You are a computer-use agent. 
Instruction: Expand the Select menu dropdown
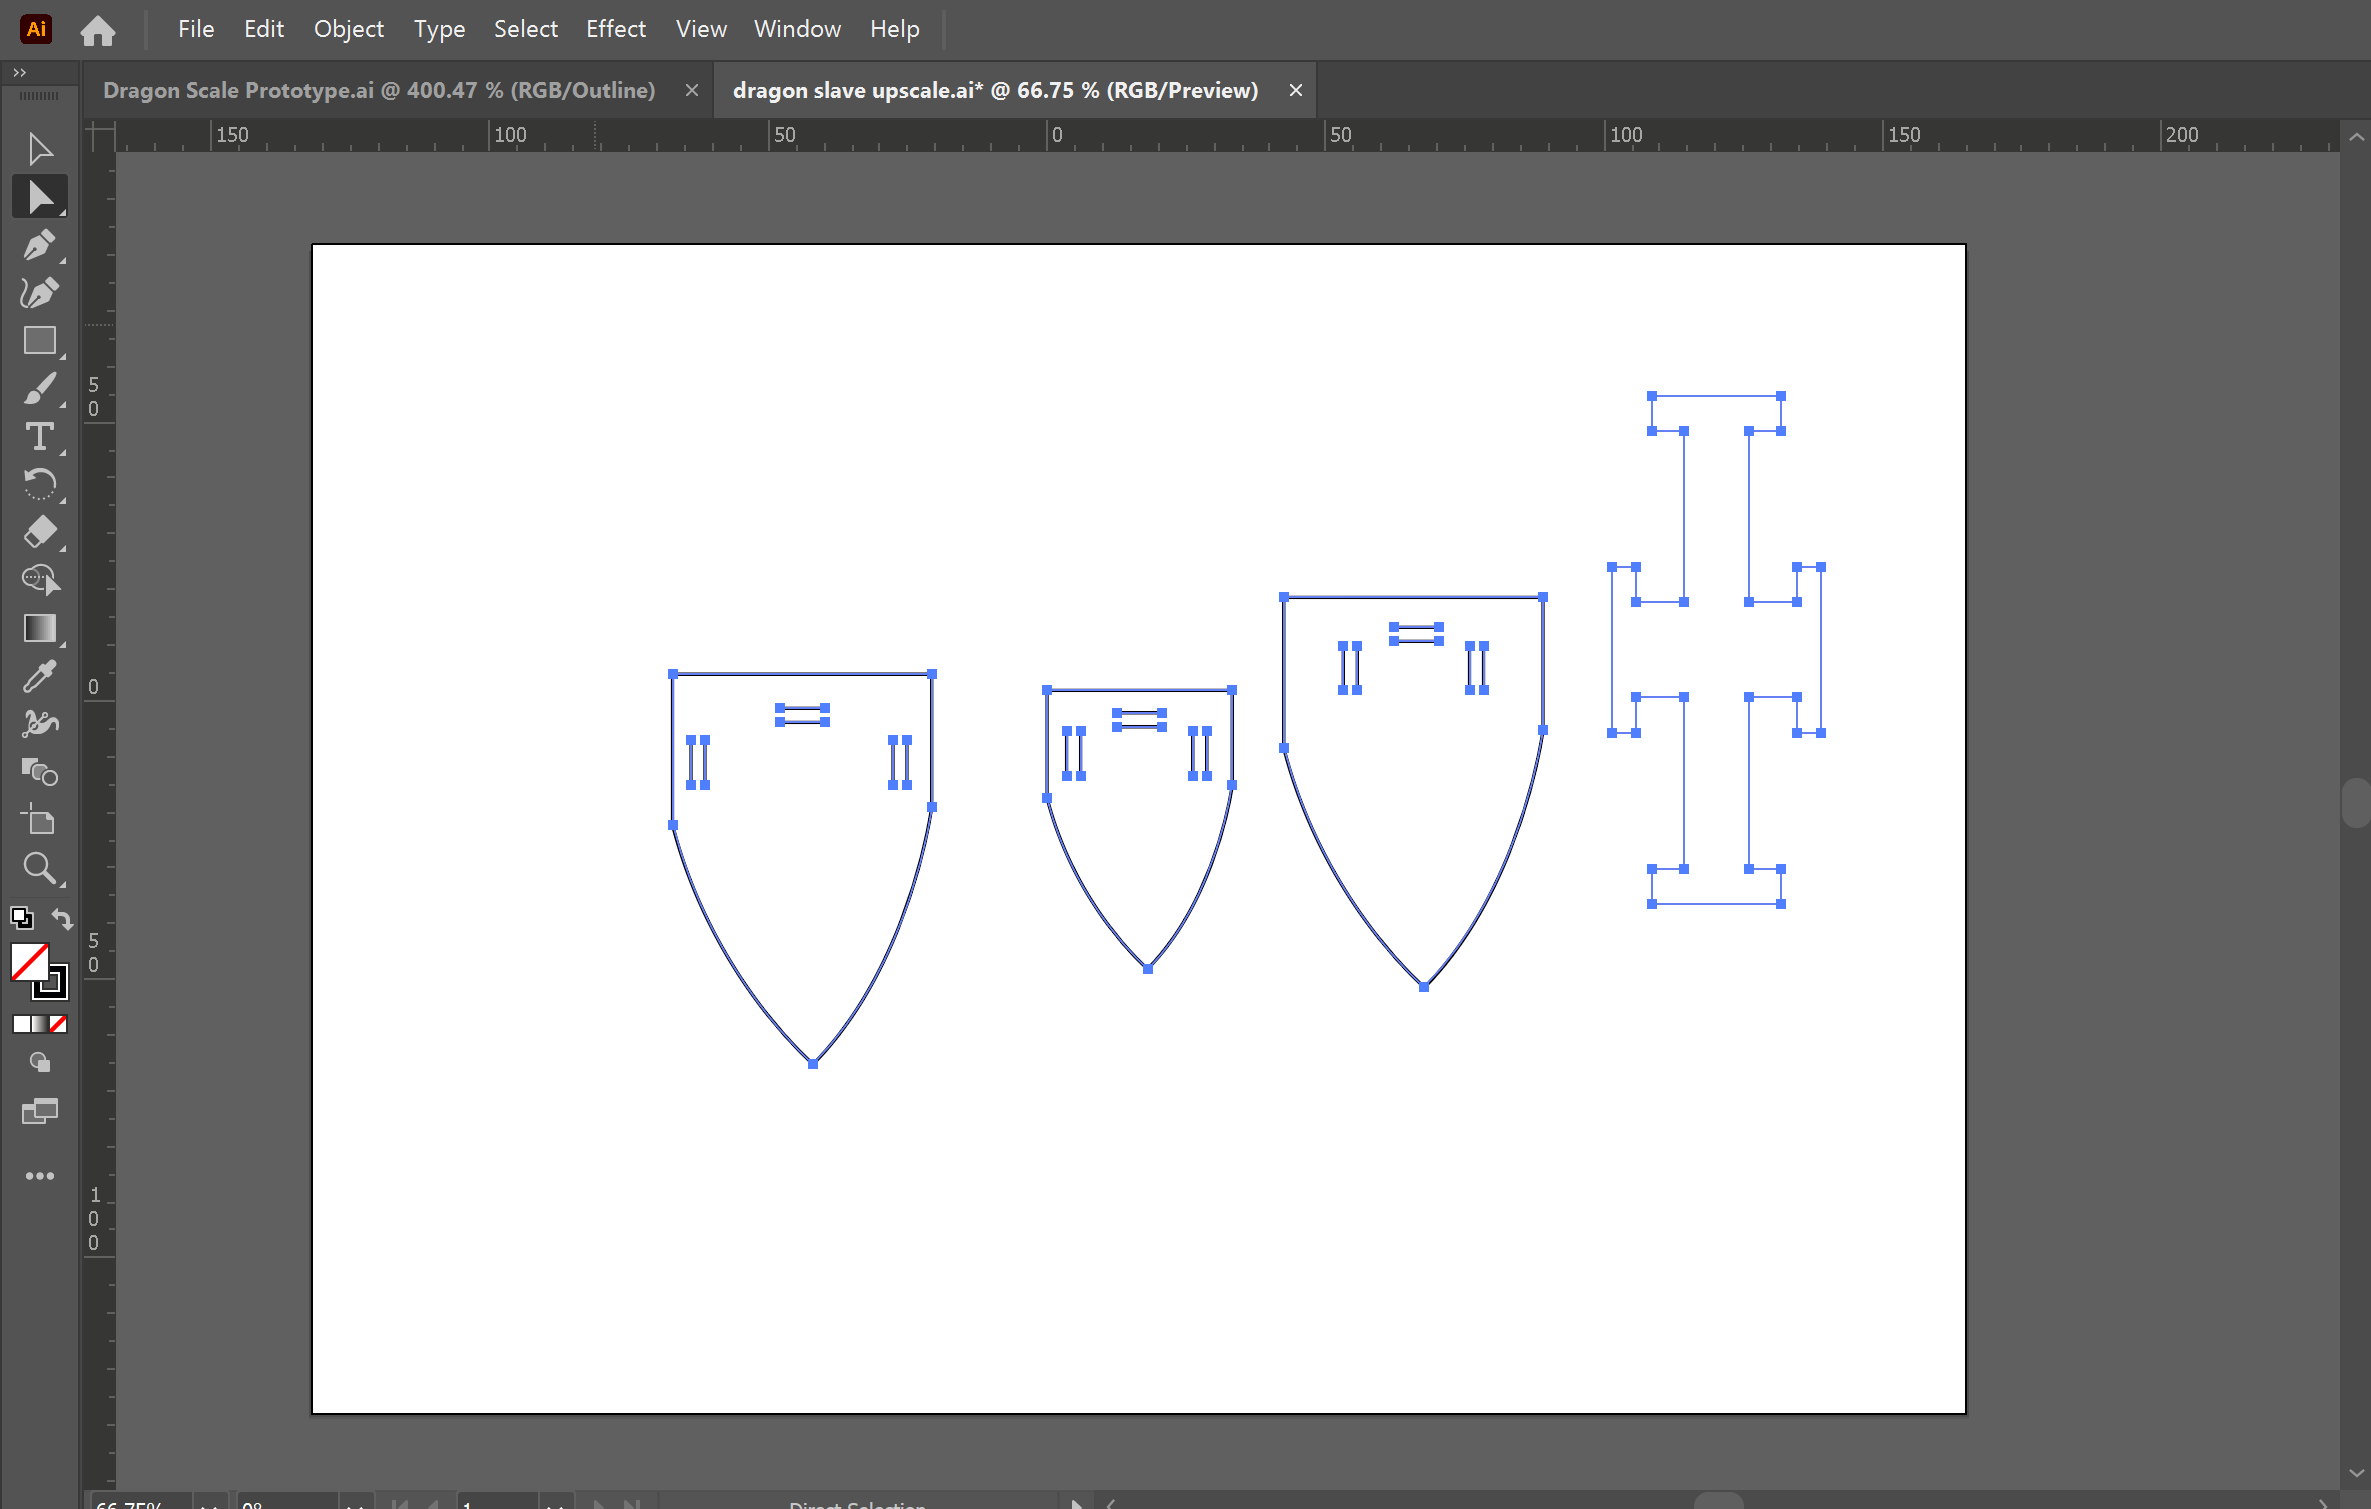522,28
